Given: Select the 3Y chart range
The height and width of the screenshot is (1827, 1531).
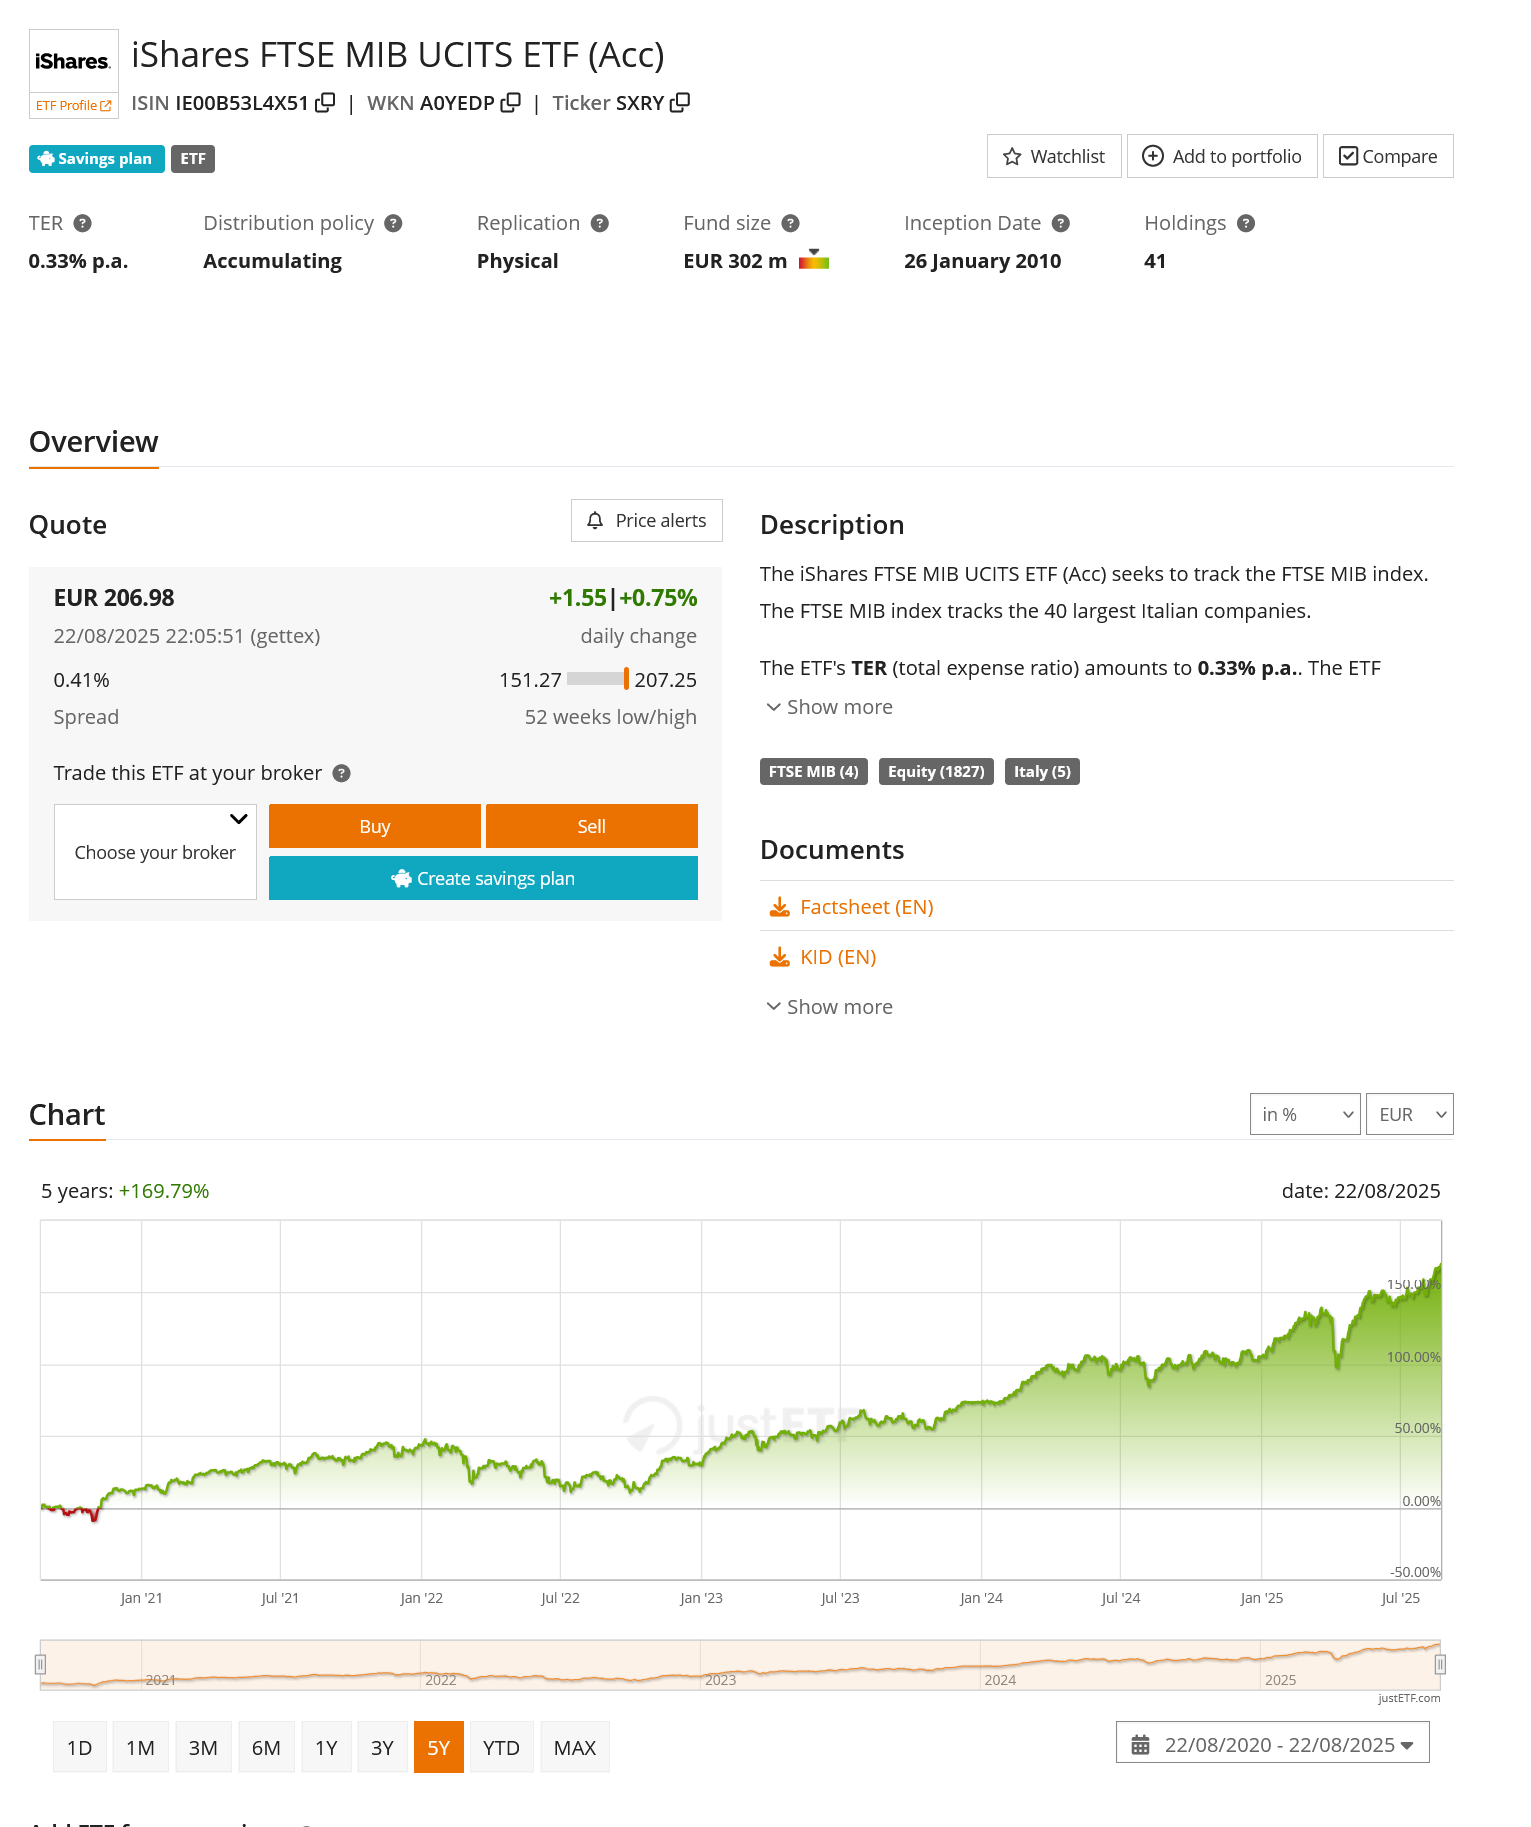Looking at the screenshot, I should point(382,1747).
